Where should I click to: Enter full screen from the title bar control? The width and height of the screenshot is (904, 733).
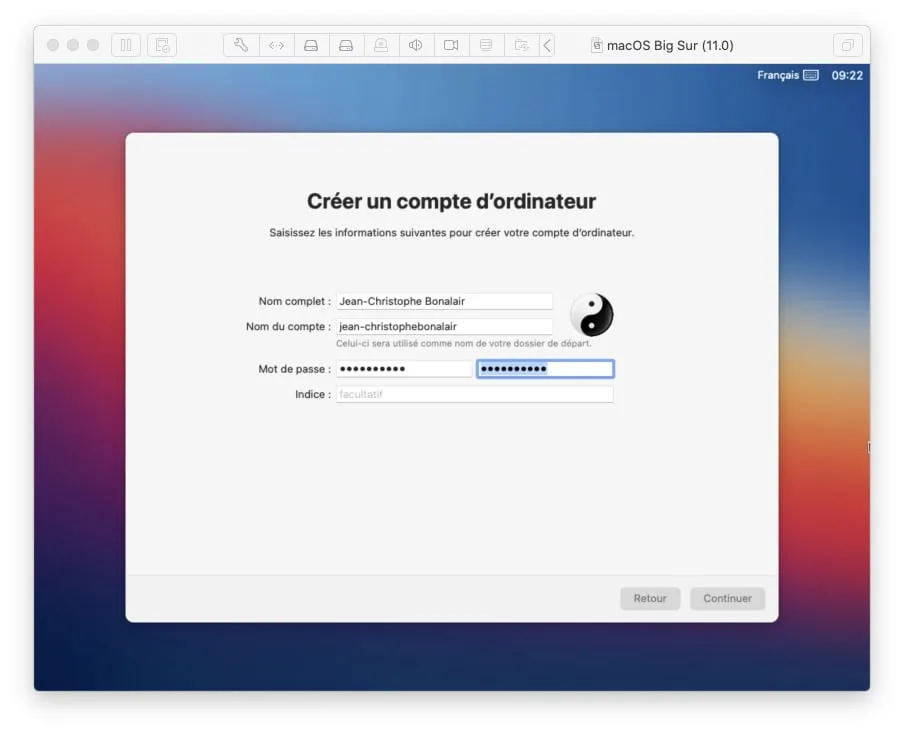pos(847,44)
